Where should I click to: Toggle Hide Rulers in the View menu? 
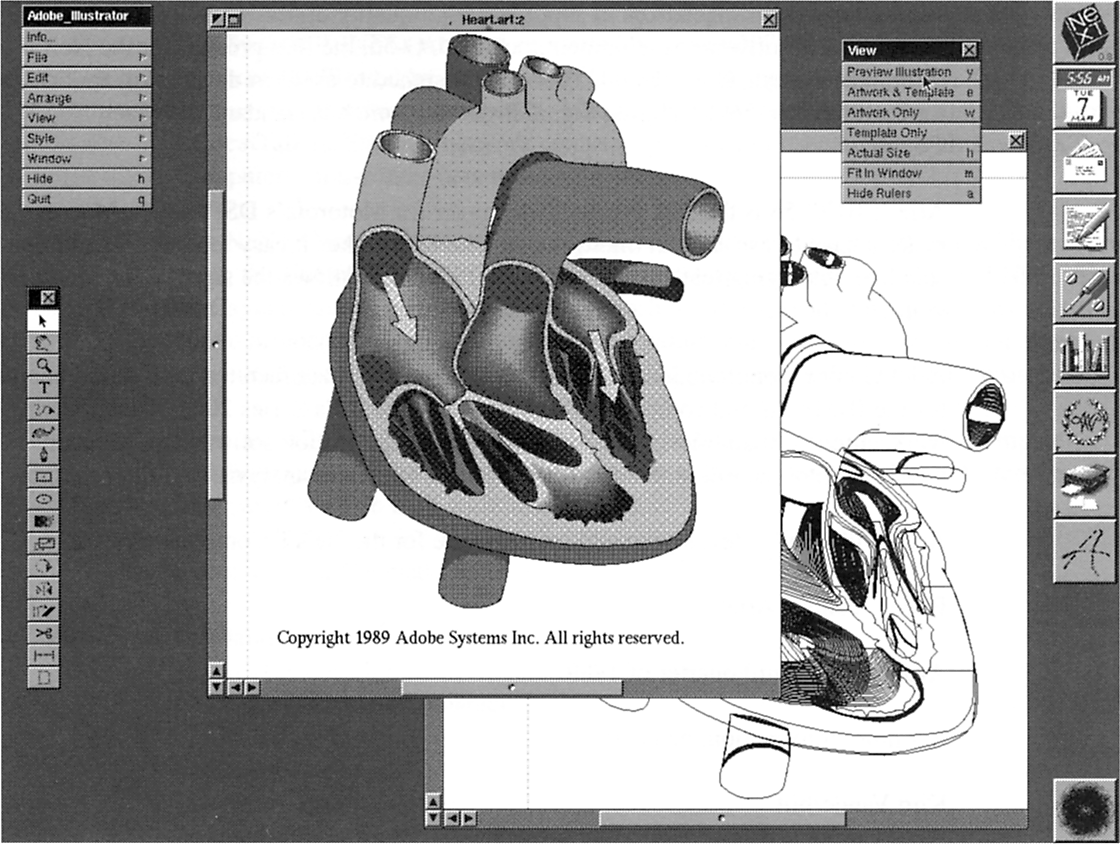(x=906, y=191)
